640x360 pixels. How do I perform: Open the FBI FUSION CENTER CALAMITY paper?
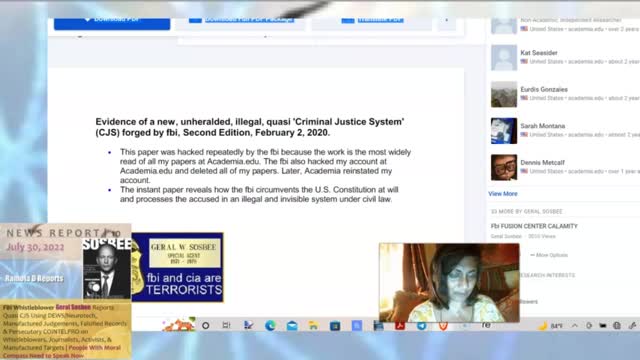point(534,226)
